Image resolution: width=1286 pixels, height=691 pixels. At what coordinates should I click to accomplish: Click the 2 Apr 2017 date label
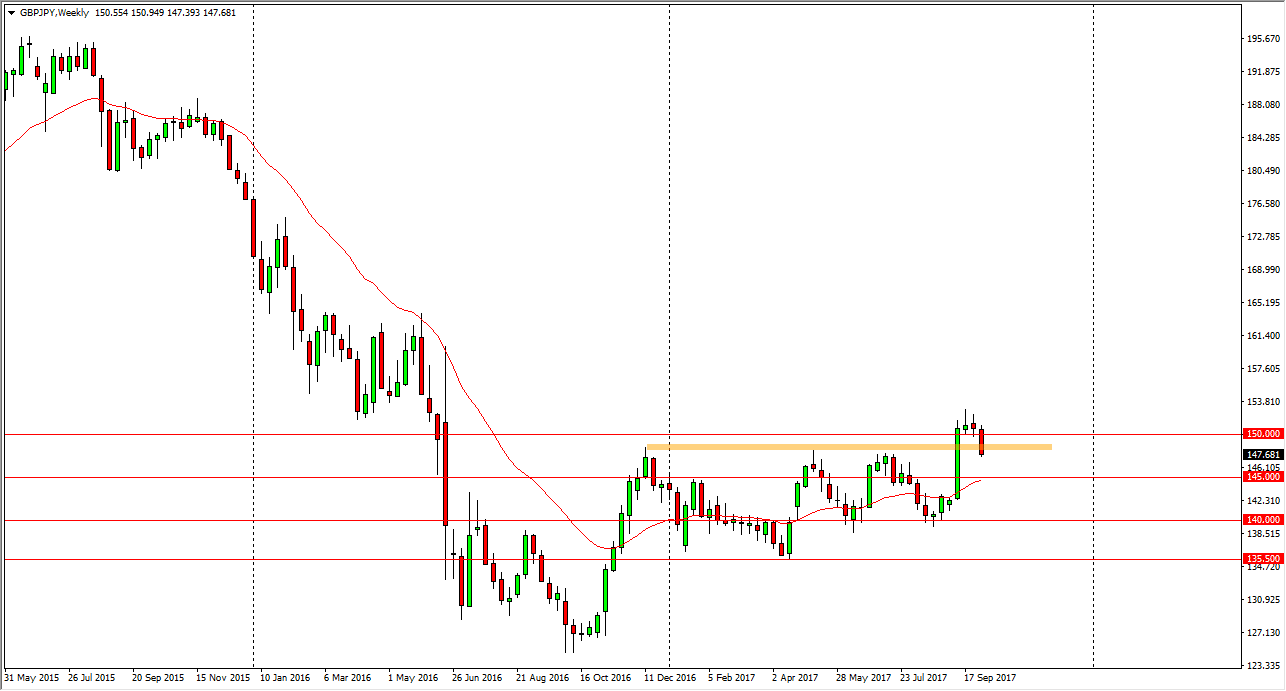point(796,677)
